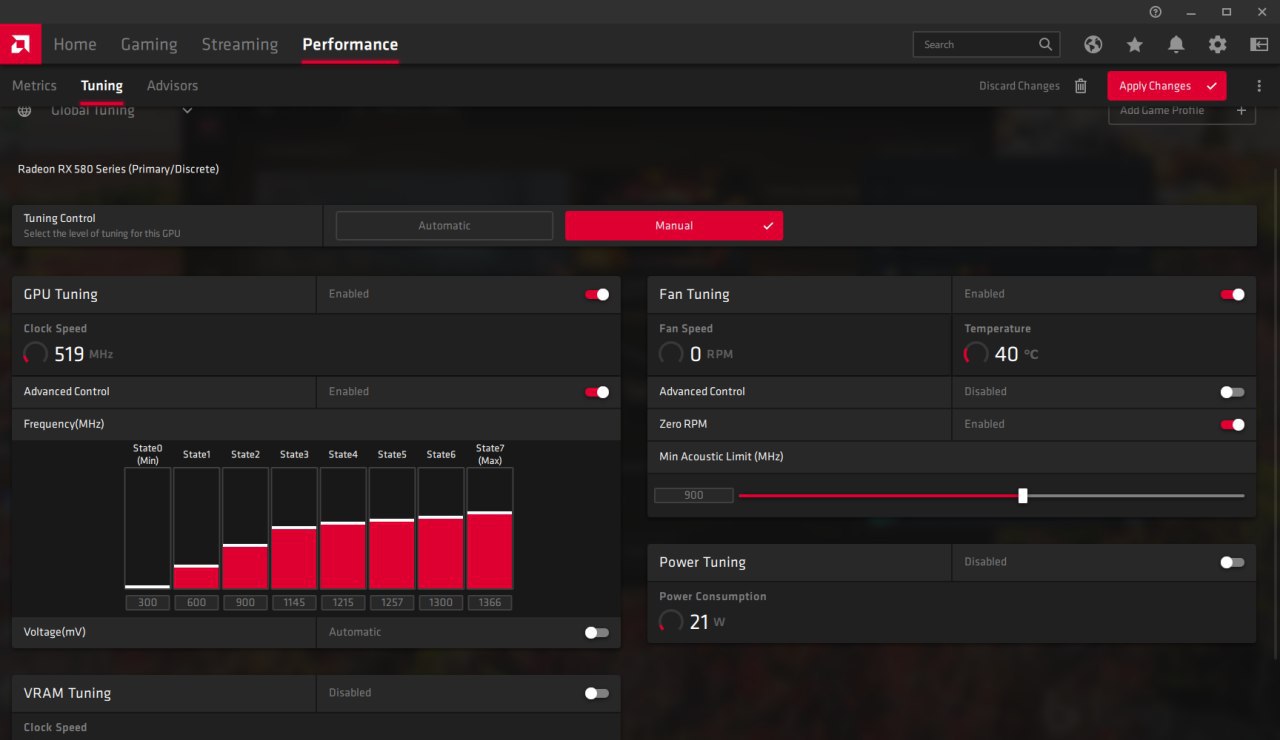Click State6 frequency value field 1300
Viewport: 1280px width, 740px height.
[x=441, y=603]
